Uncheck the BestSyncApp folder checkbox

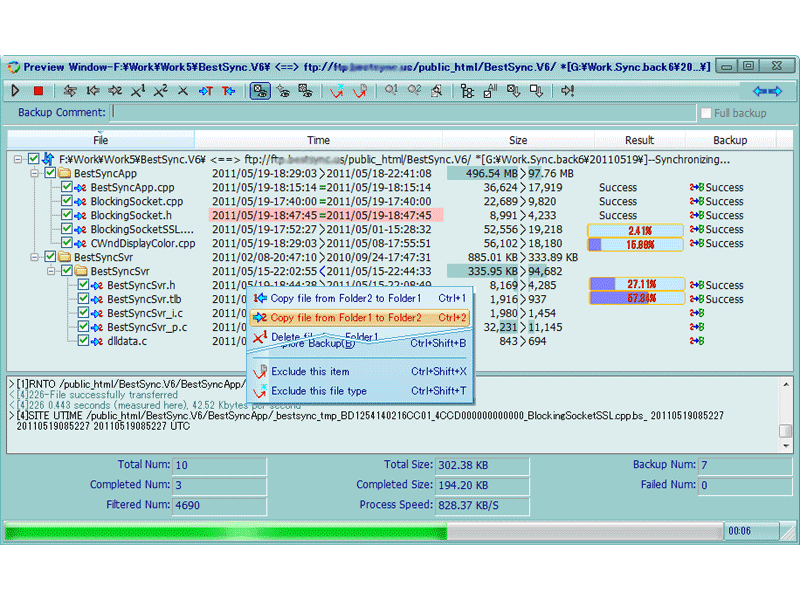(x=50, y=173)
